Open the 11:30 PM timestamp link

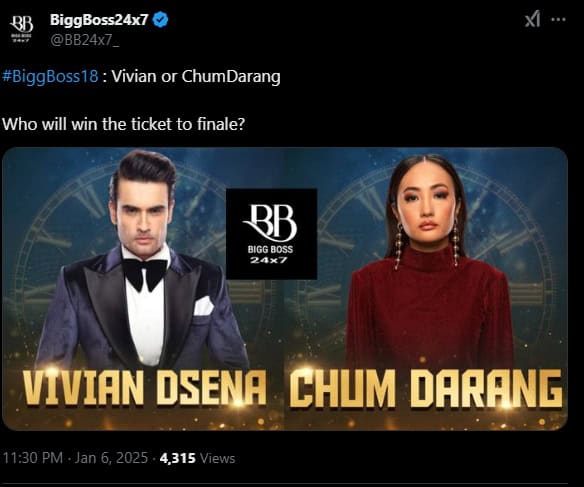click(33, 458)
